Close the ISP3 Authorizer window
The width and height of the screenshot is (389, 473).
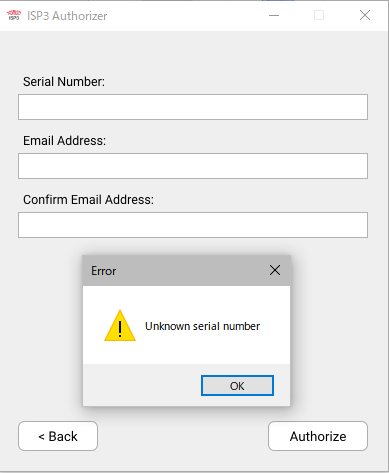point(365,15)
